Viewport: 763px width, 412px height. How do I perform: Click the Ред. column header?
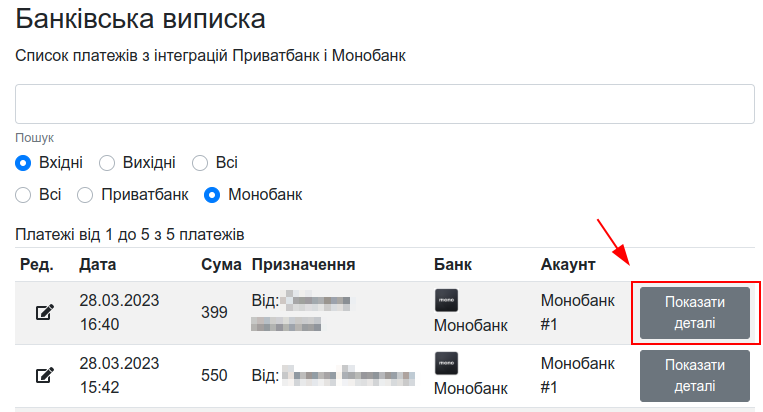click(37, 265)
